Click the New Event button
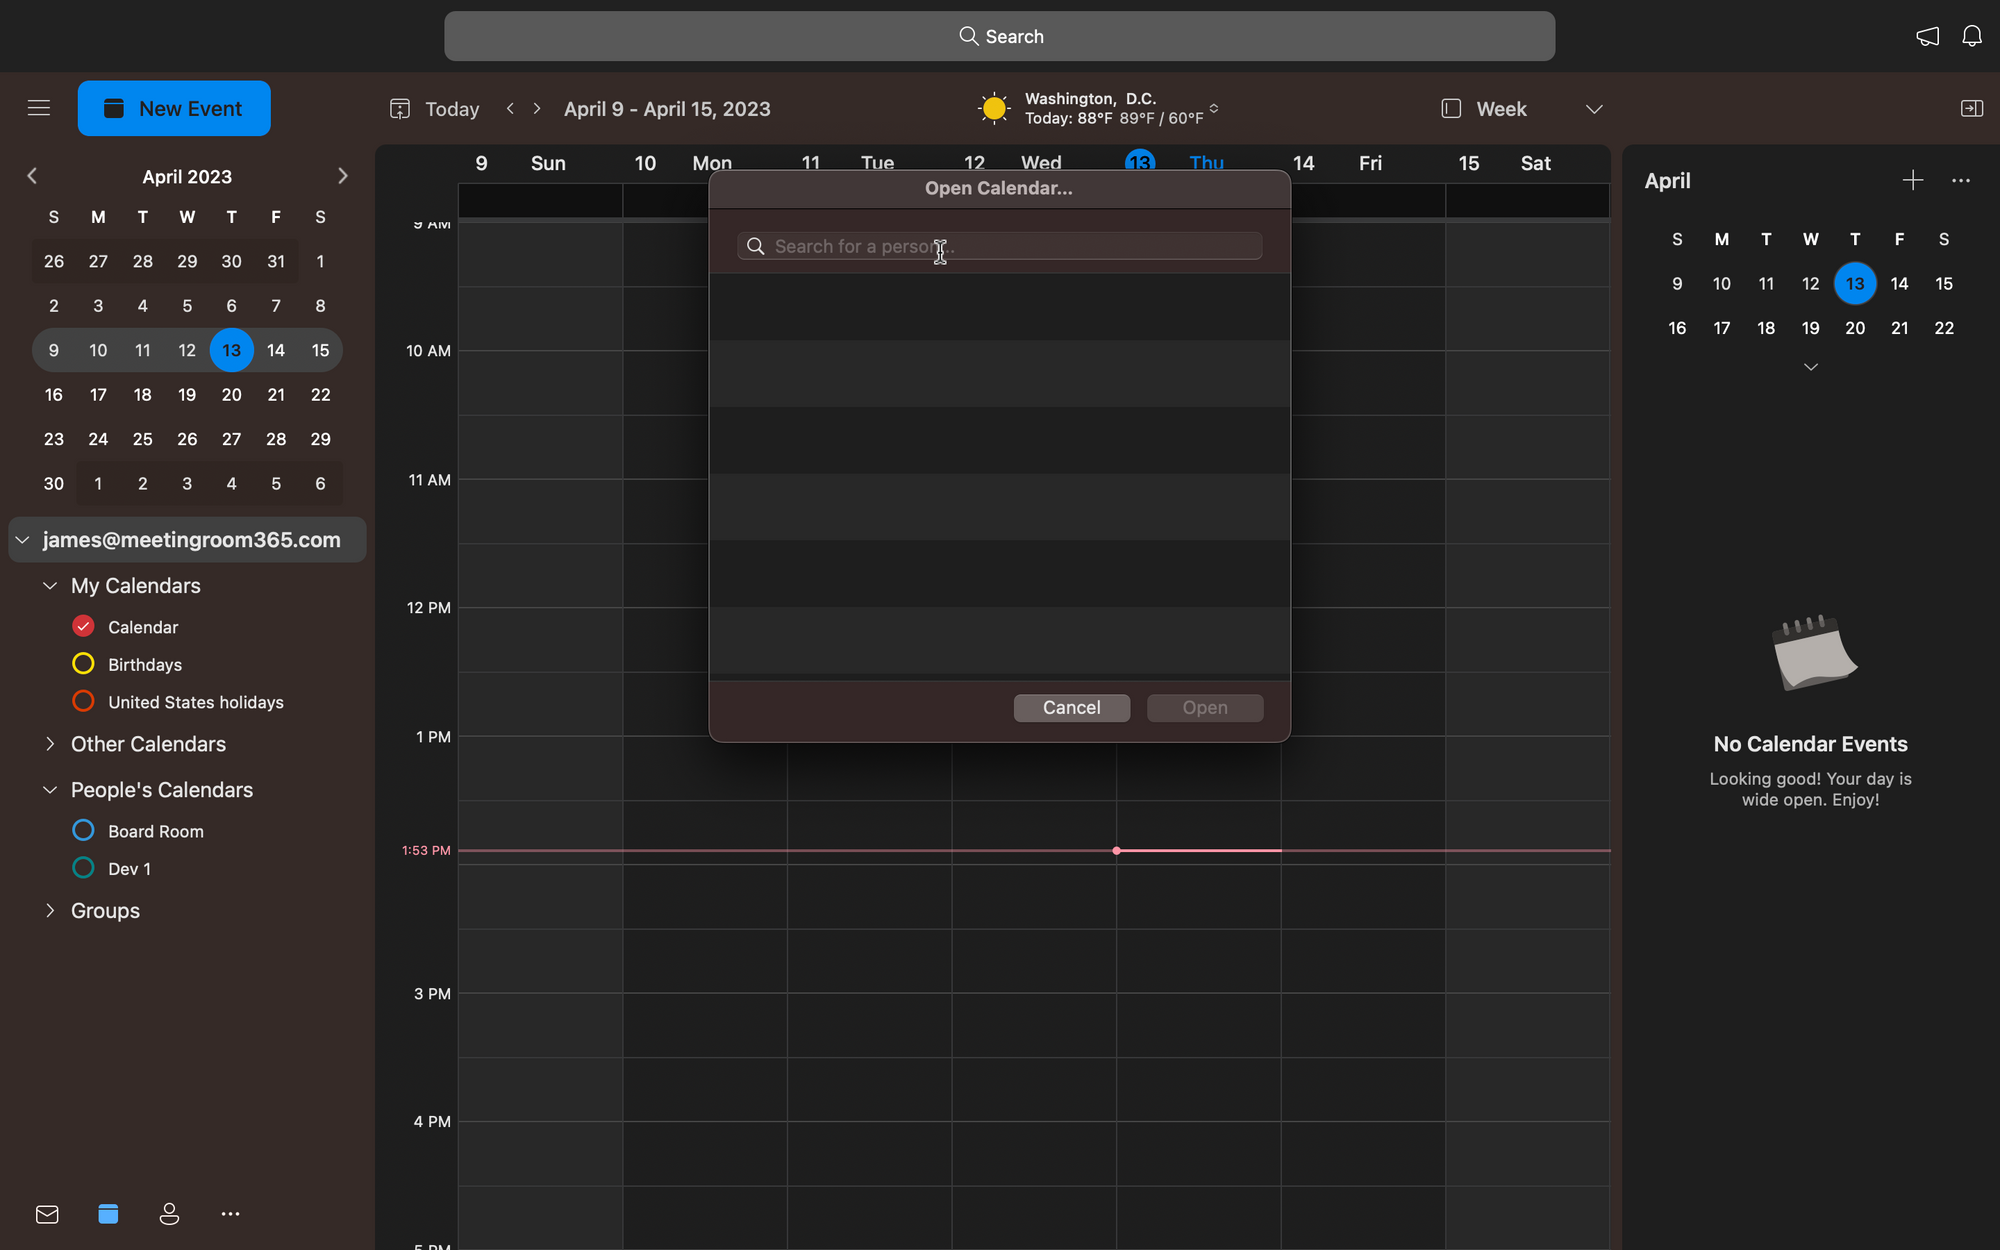This screenshot has width=2000, height=1250. point(174,108)
